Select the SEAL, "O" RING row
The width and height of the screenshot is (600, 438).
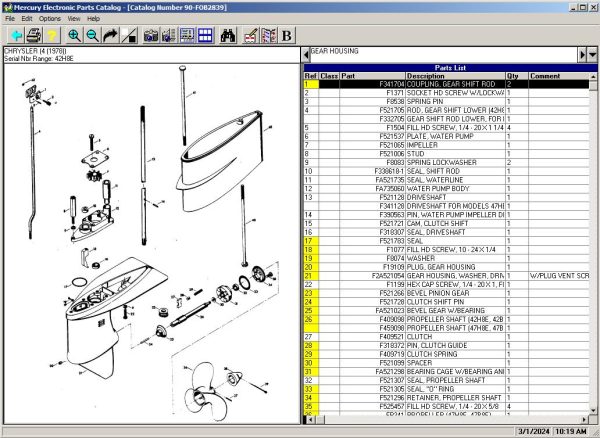tap(447, 389)
